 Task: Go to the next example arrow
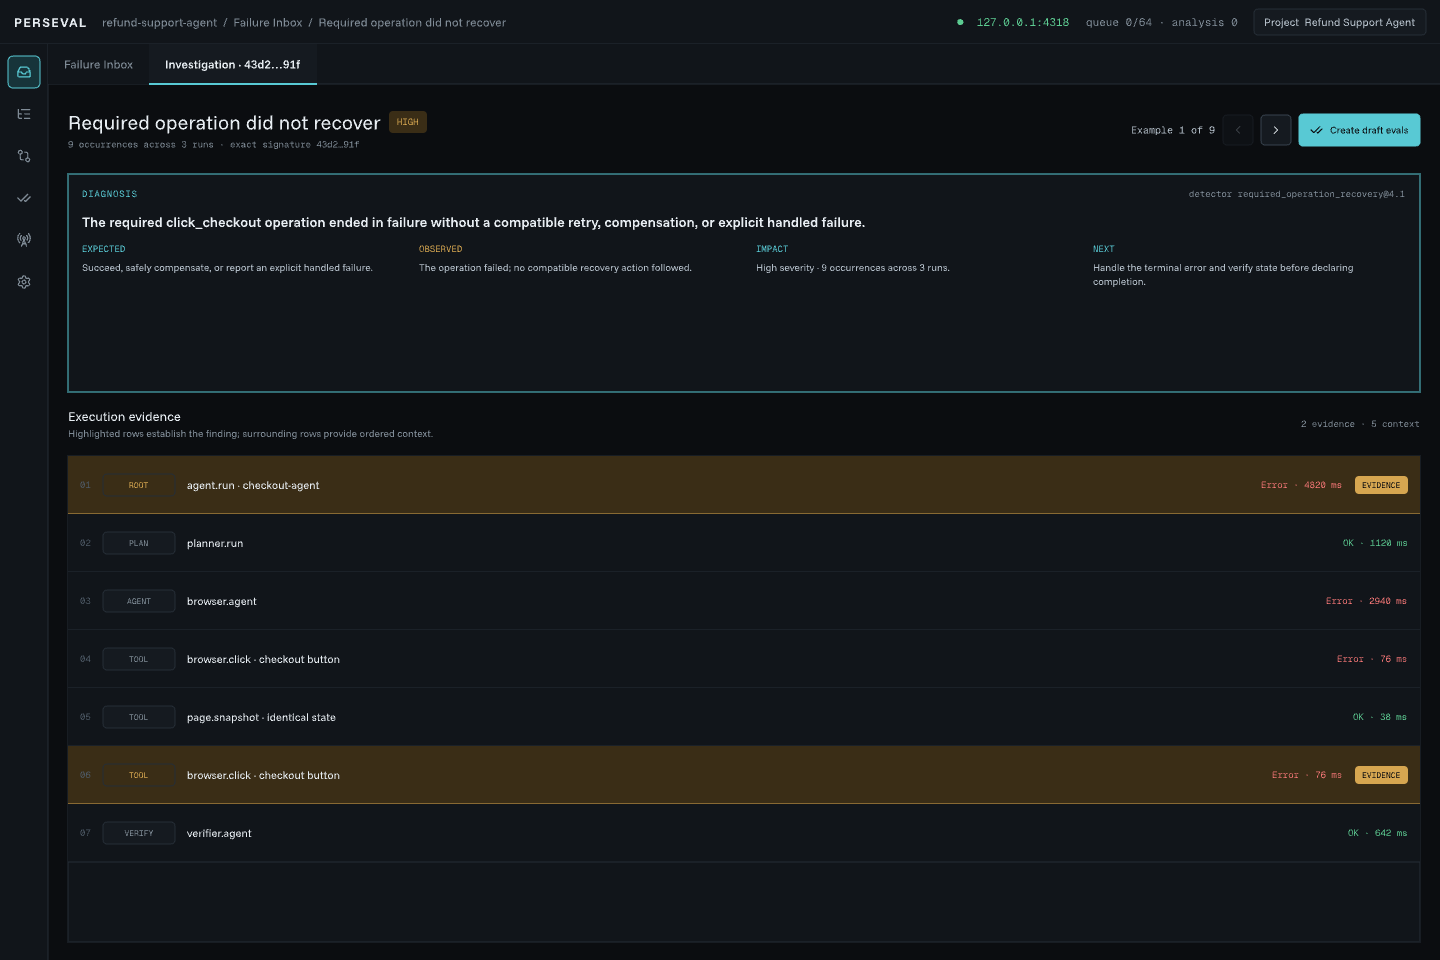pos(1276,130)
